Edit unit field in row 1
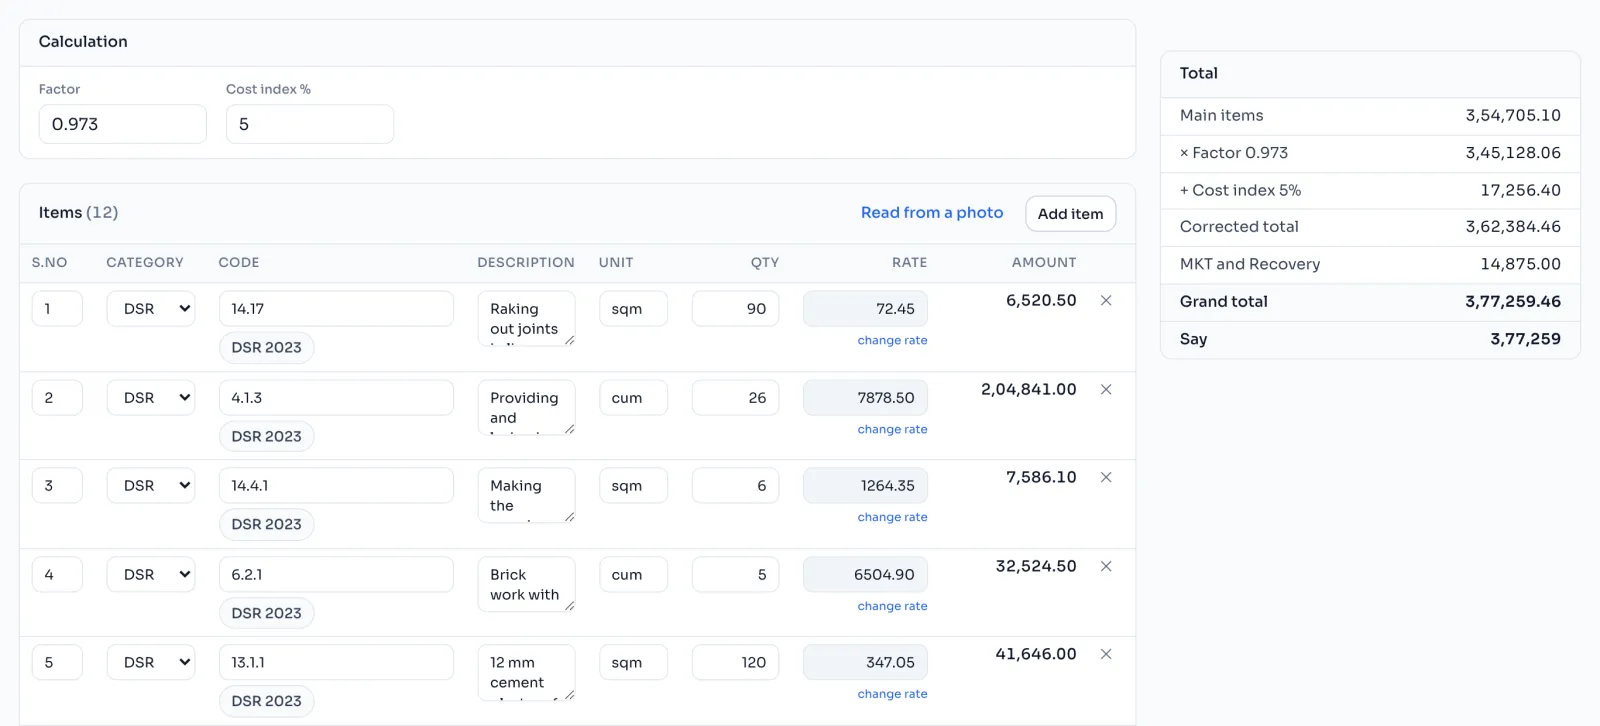Viewport: 1600px width, 726px height. coord(633,309)
